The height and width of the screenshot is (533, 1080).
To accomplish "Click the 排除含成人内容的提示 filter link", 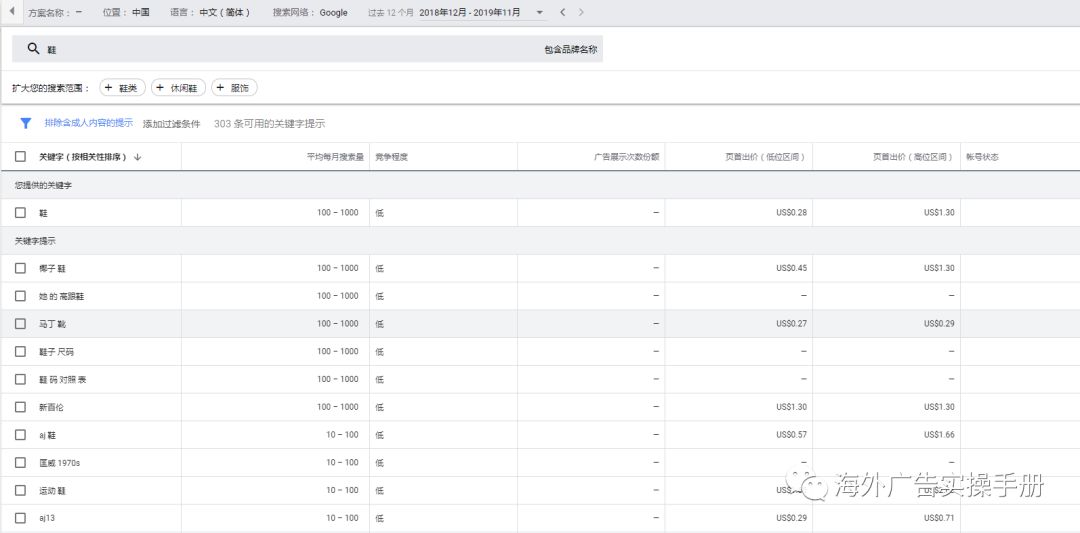I will (89, 123).
